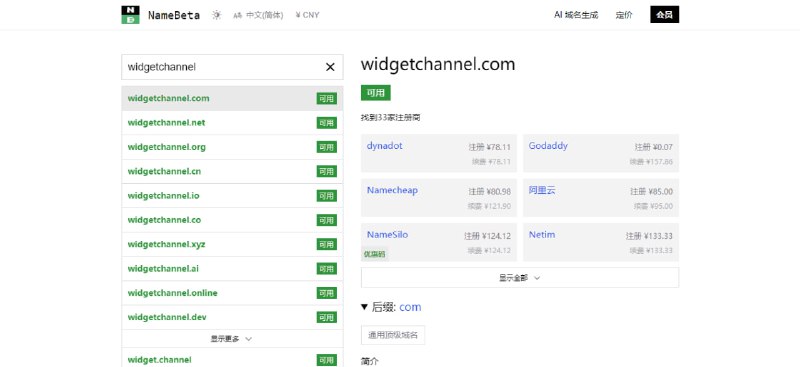This screenshot has width=800, height=367.
Task: Click the 可用 badge beside widget.channel
Action: 327,360
